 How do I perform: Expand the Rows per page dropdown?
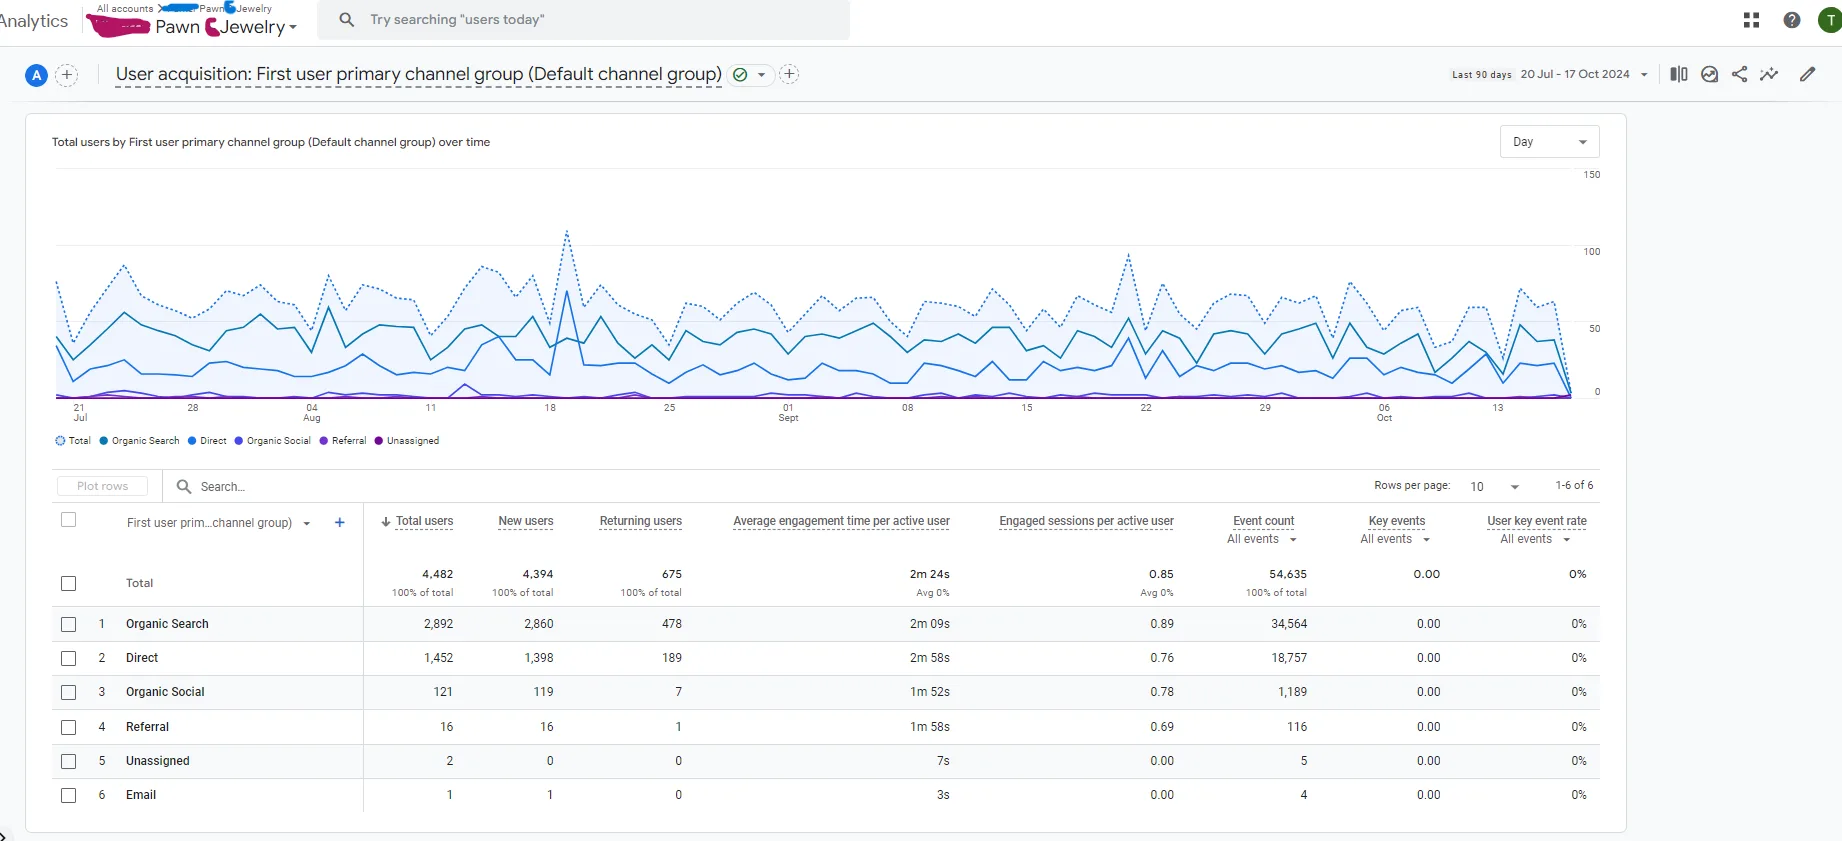(x=1495, y=486)
